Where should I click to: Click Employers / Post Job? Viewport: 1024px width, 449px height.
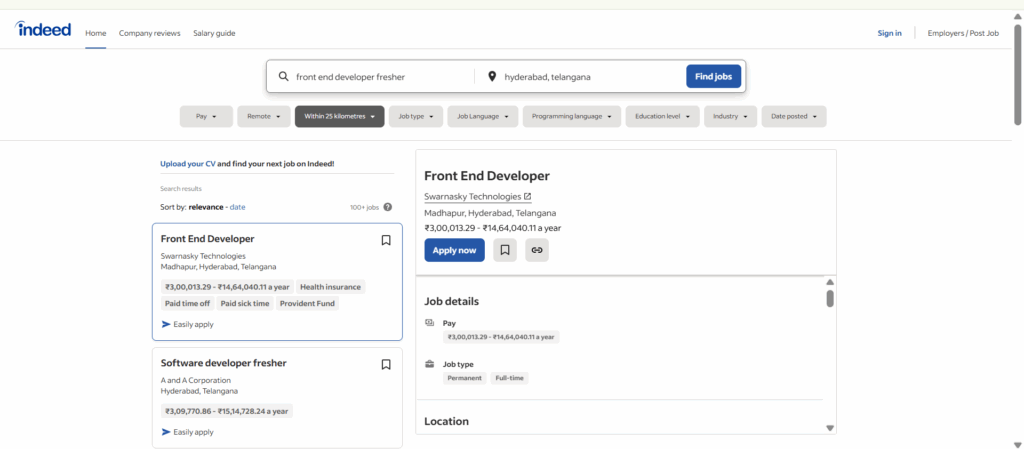click(x=963, y=33)
